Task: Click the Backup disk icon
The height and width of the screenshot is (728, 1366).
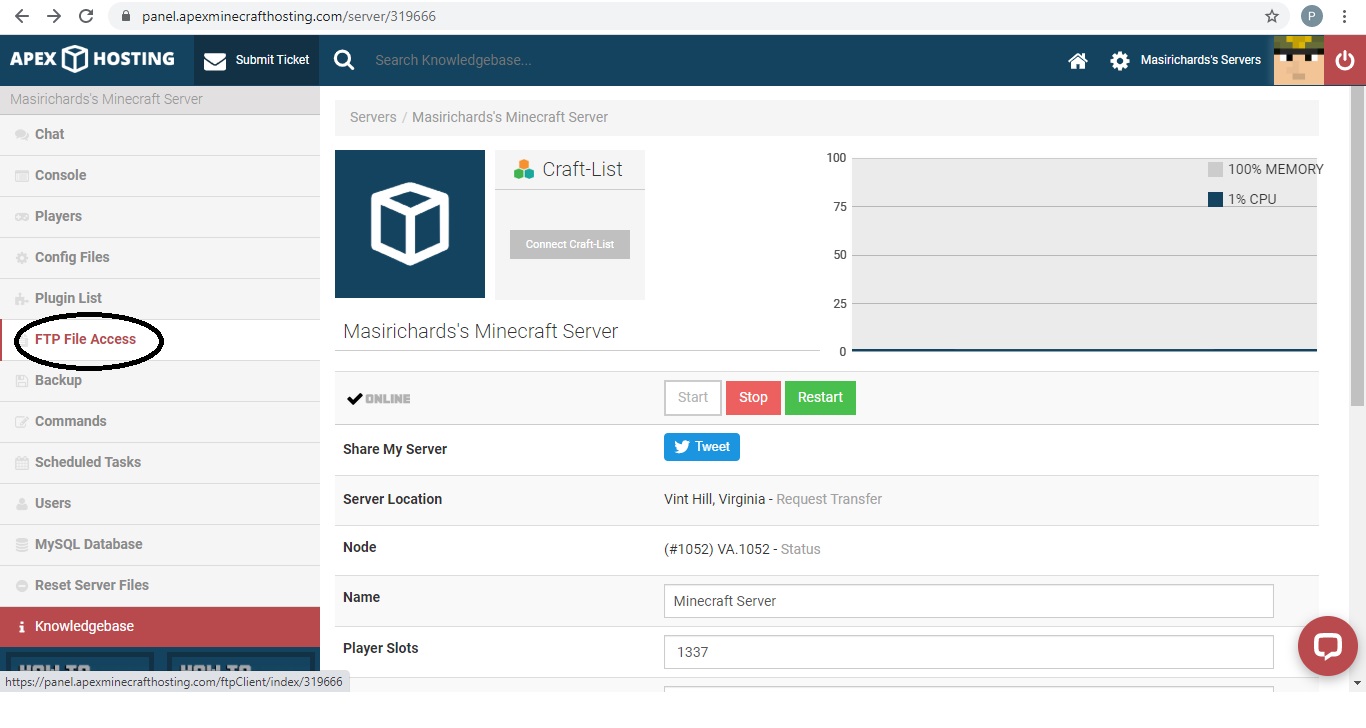Action: click(22, 381)
